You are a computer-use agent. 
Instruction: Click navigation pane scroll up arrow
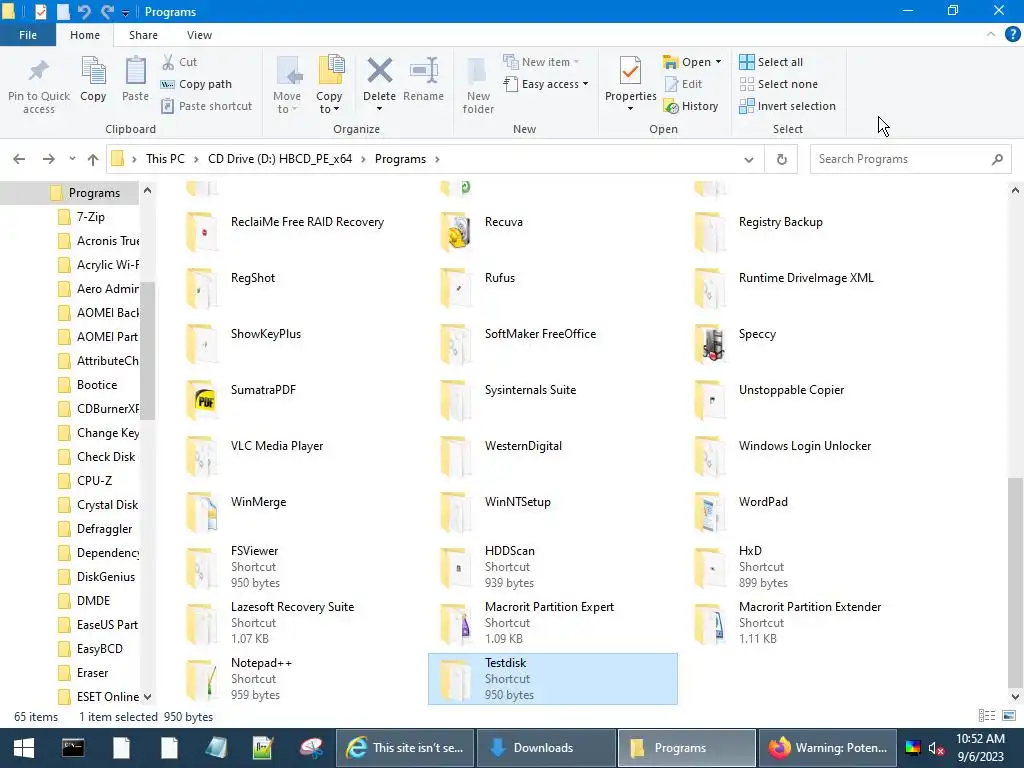coord(148,191)
